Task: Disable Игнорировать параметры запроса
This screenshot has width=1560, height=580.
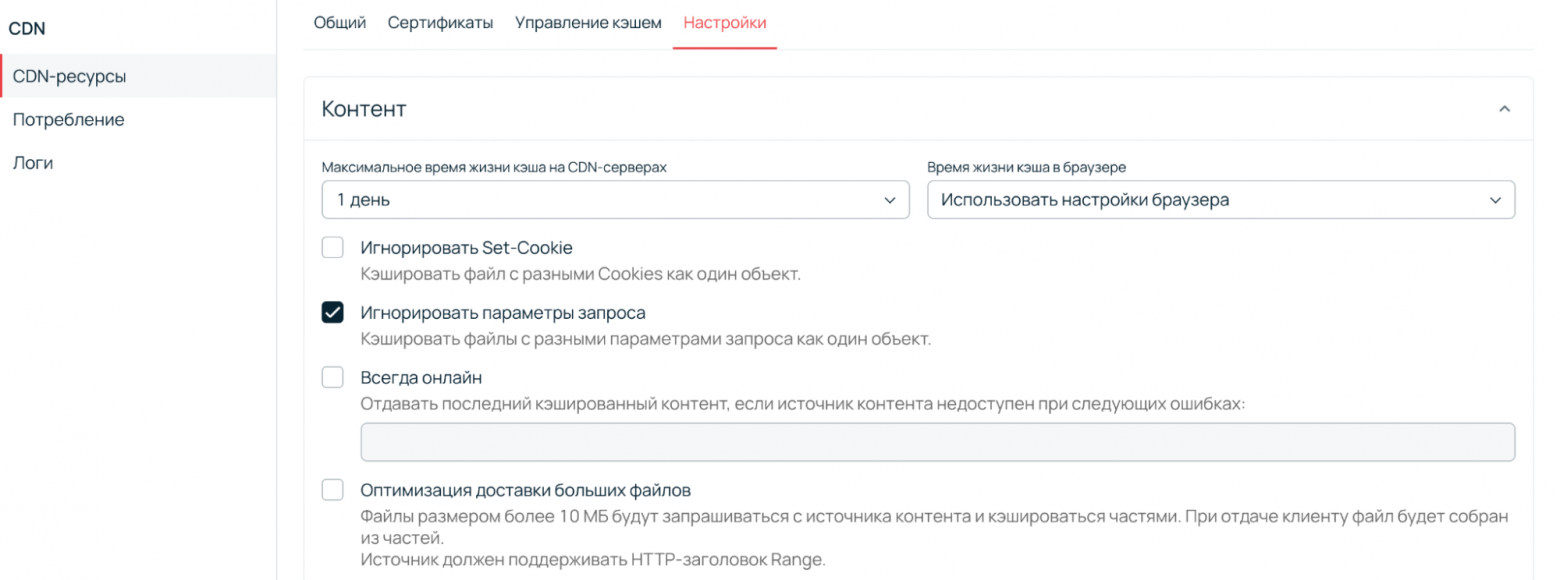Action: point(332,312)
